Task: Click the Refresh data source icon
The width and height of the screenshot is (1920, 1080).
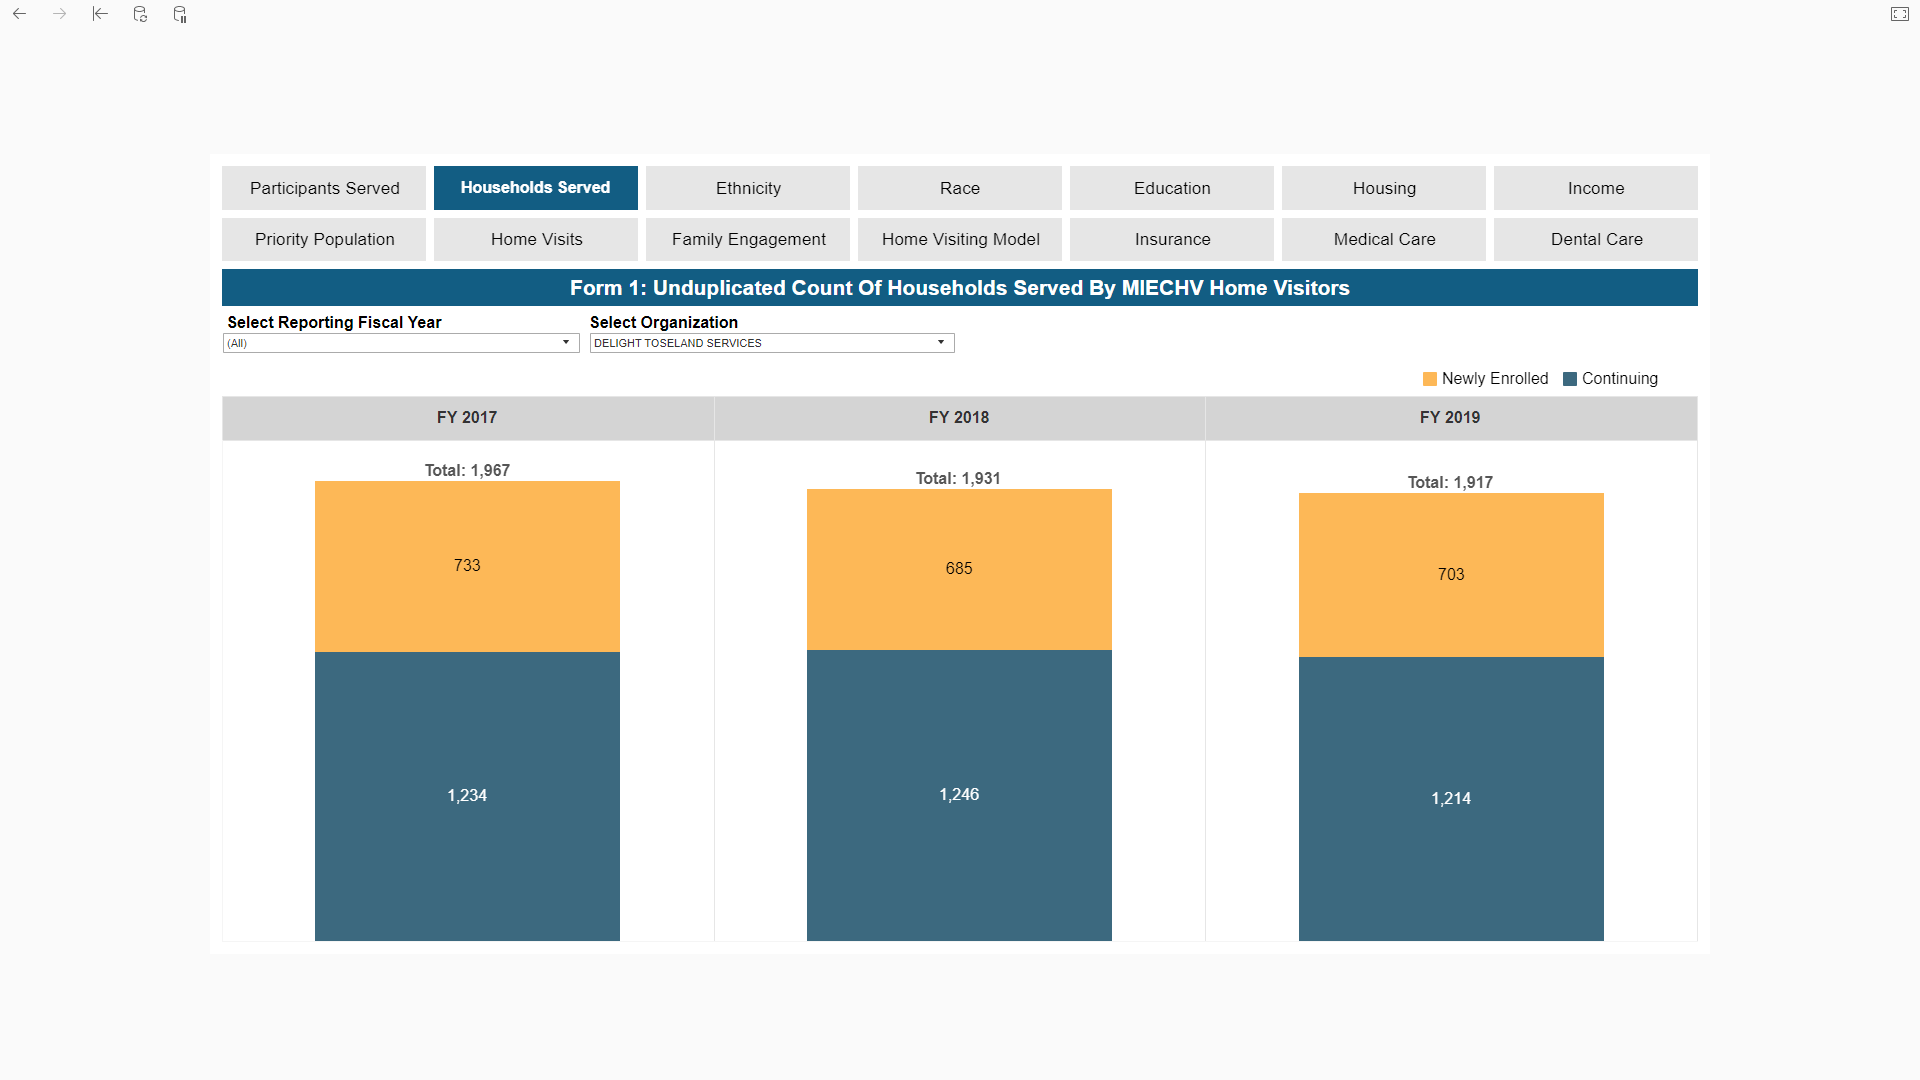Action: tap(140, 14)
